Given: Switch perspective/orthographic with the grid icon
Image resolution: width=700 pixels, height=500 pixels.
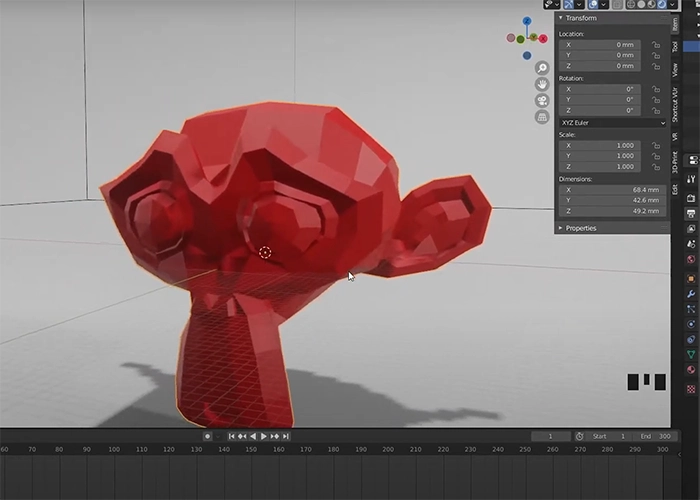Looking at the screenshot, I should 542,116.
